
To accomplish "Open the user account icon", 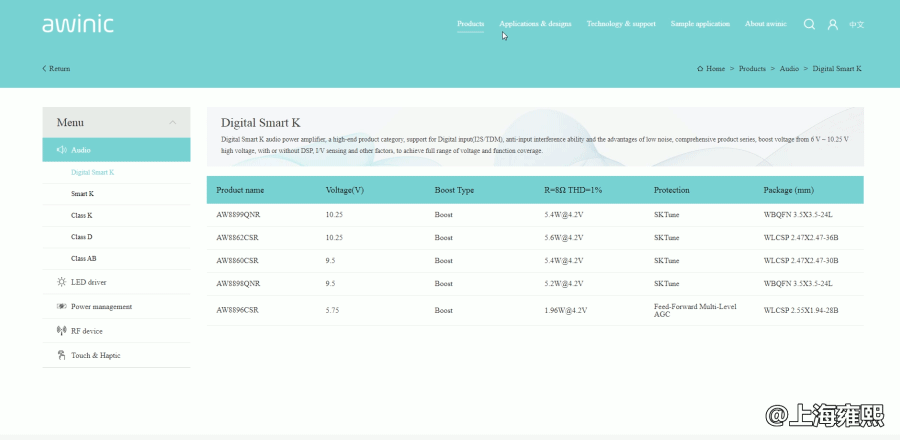I will tap(832, 25).
